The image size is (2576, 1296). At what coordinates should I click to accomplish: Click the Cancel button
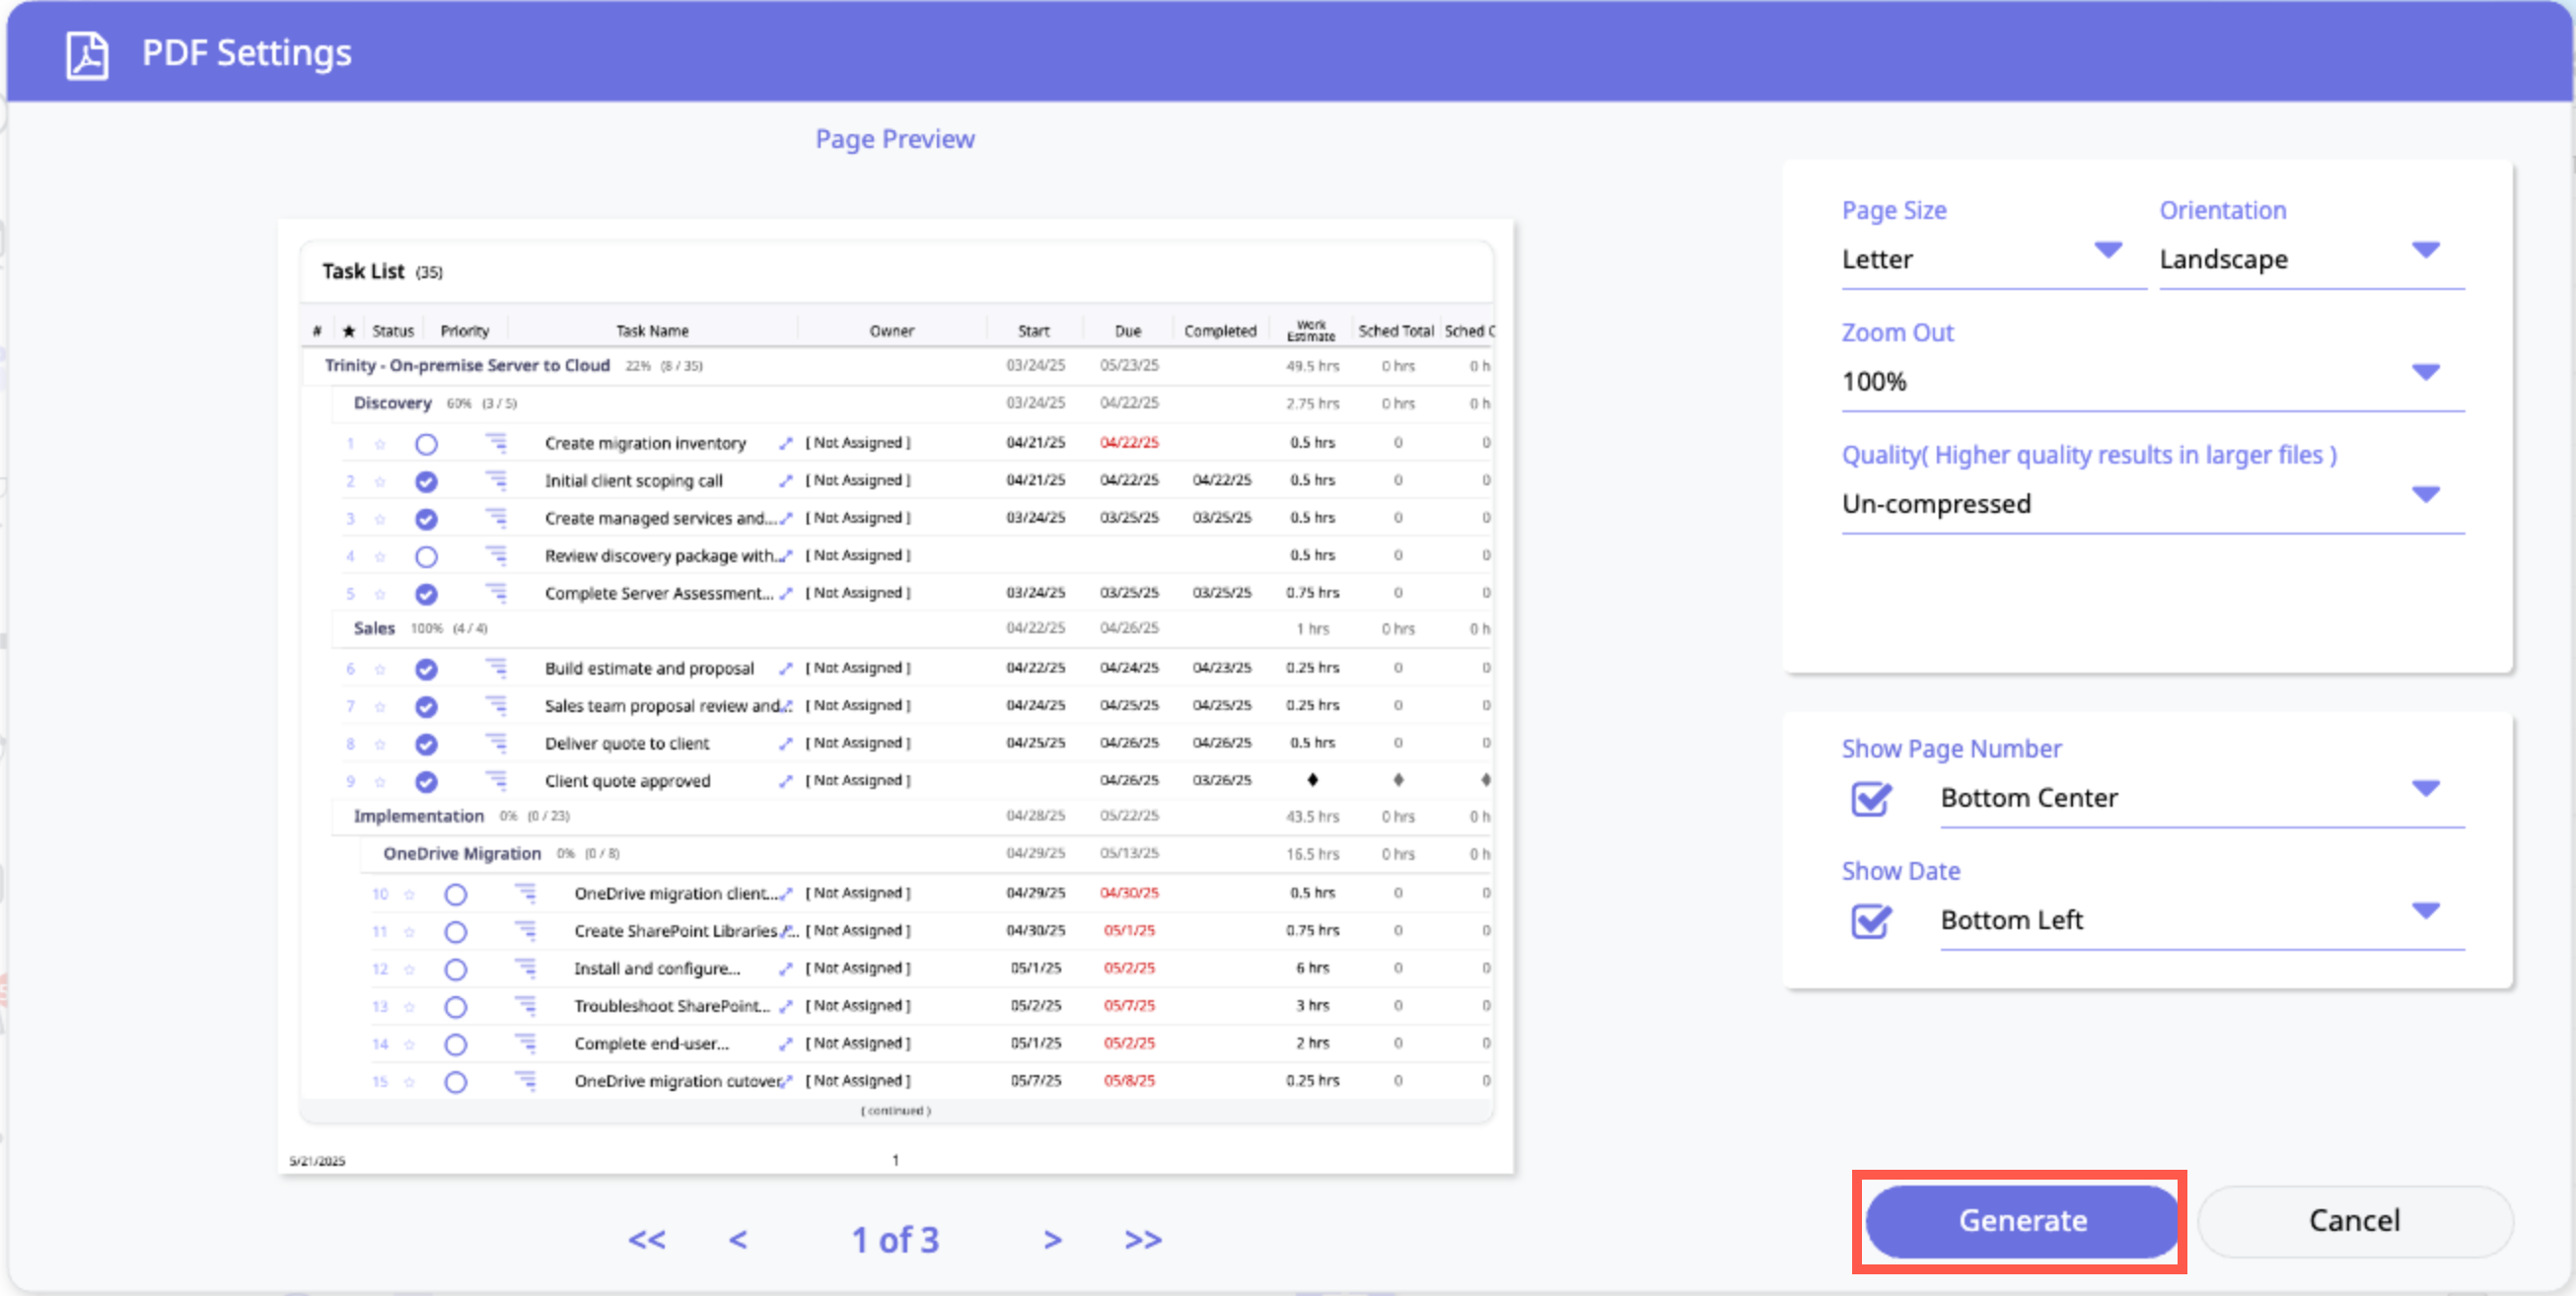click(2354, 1220)
